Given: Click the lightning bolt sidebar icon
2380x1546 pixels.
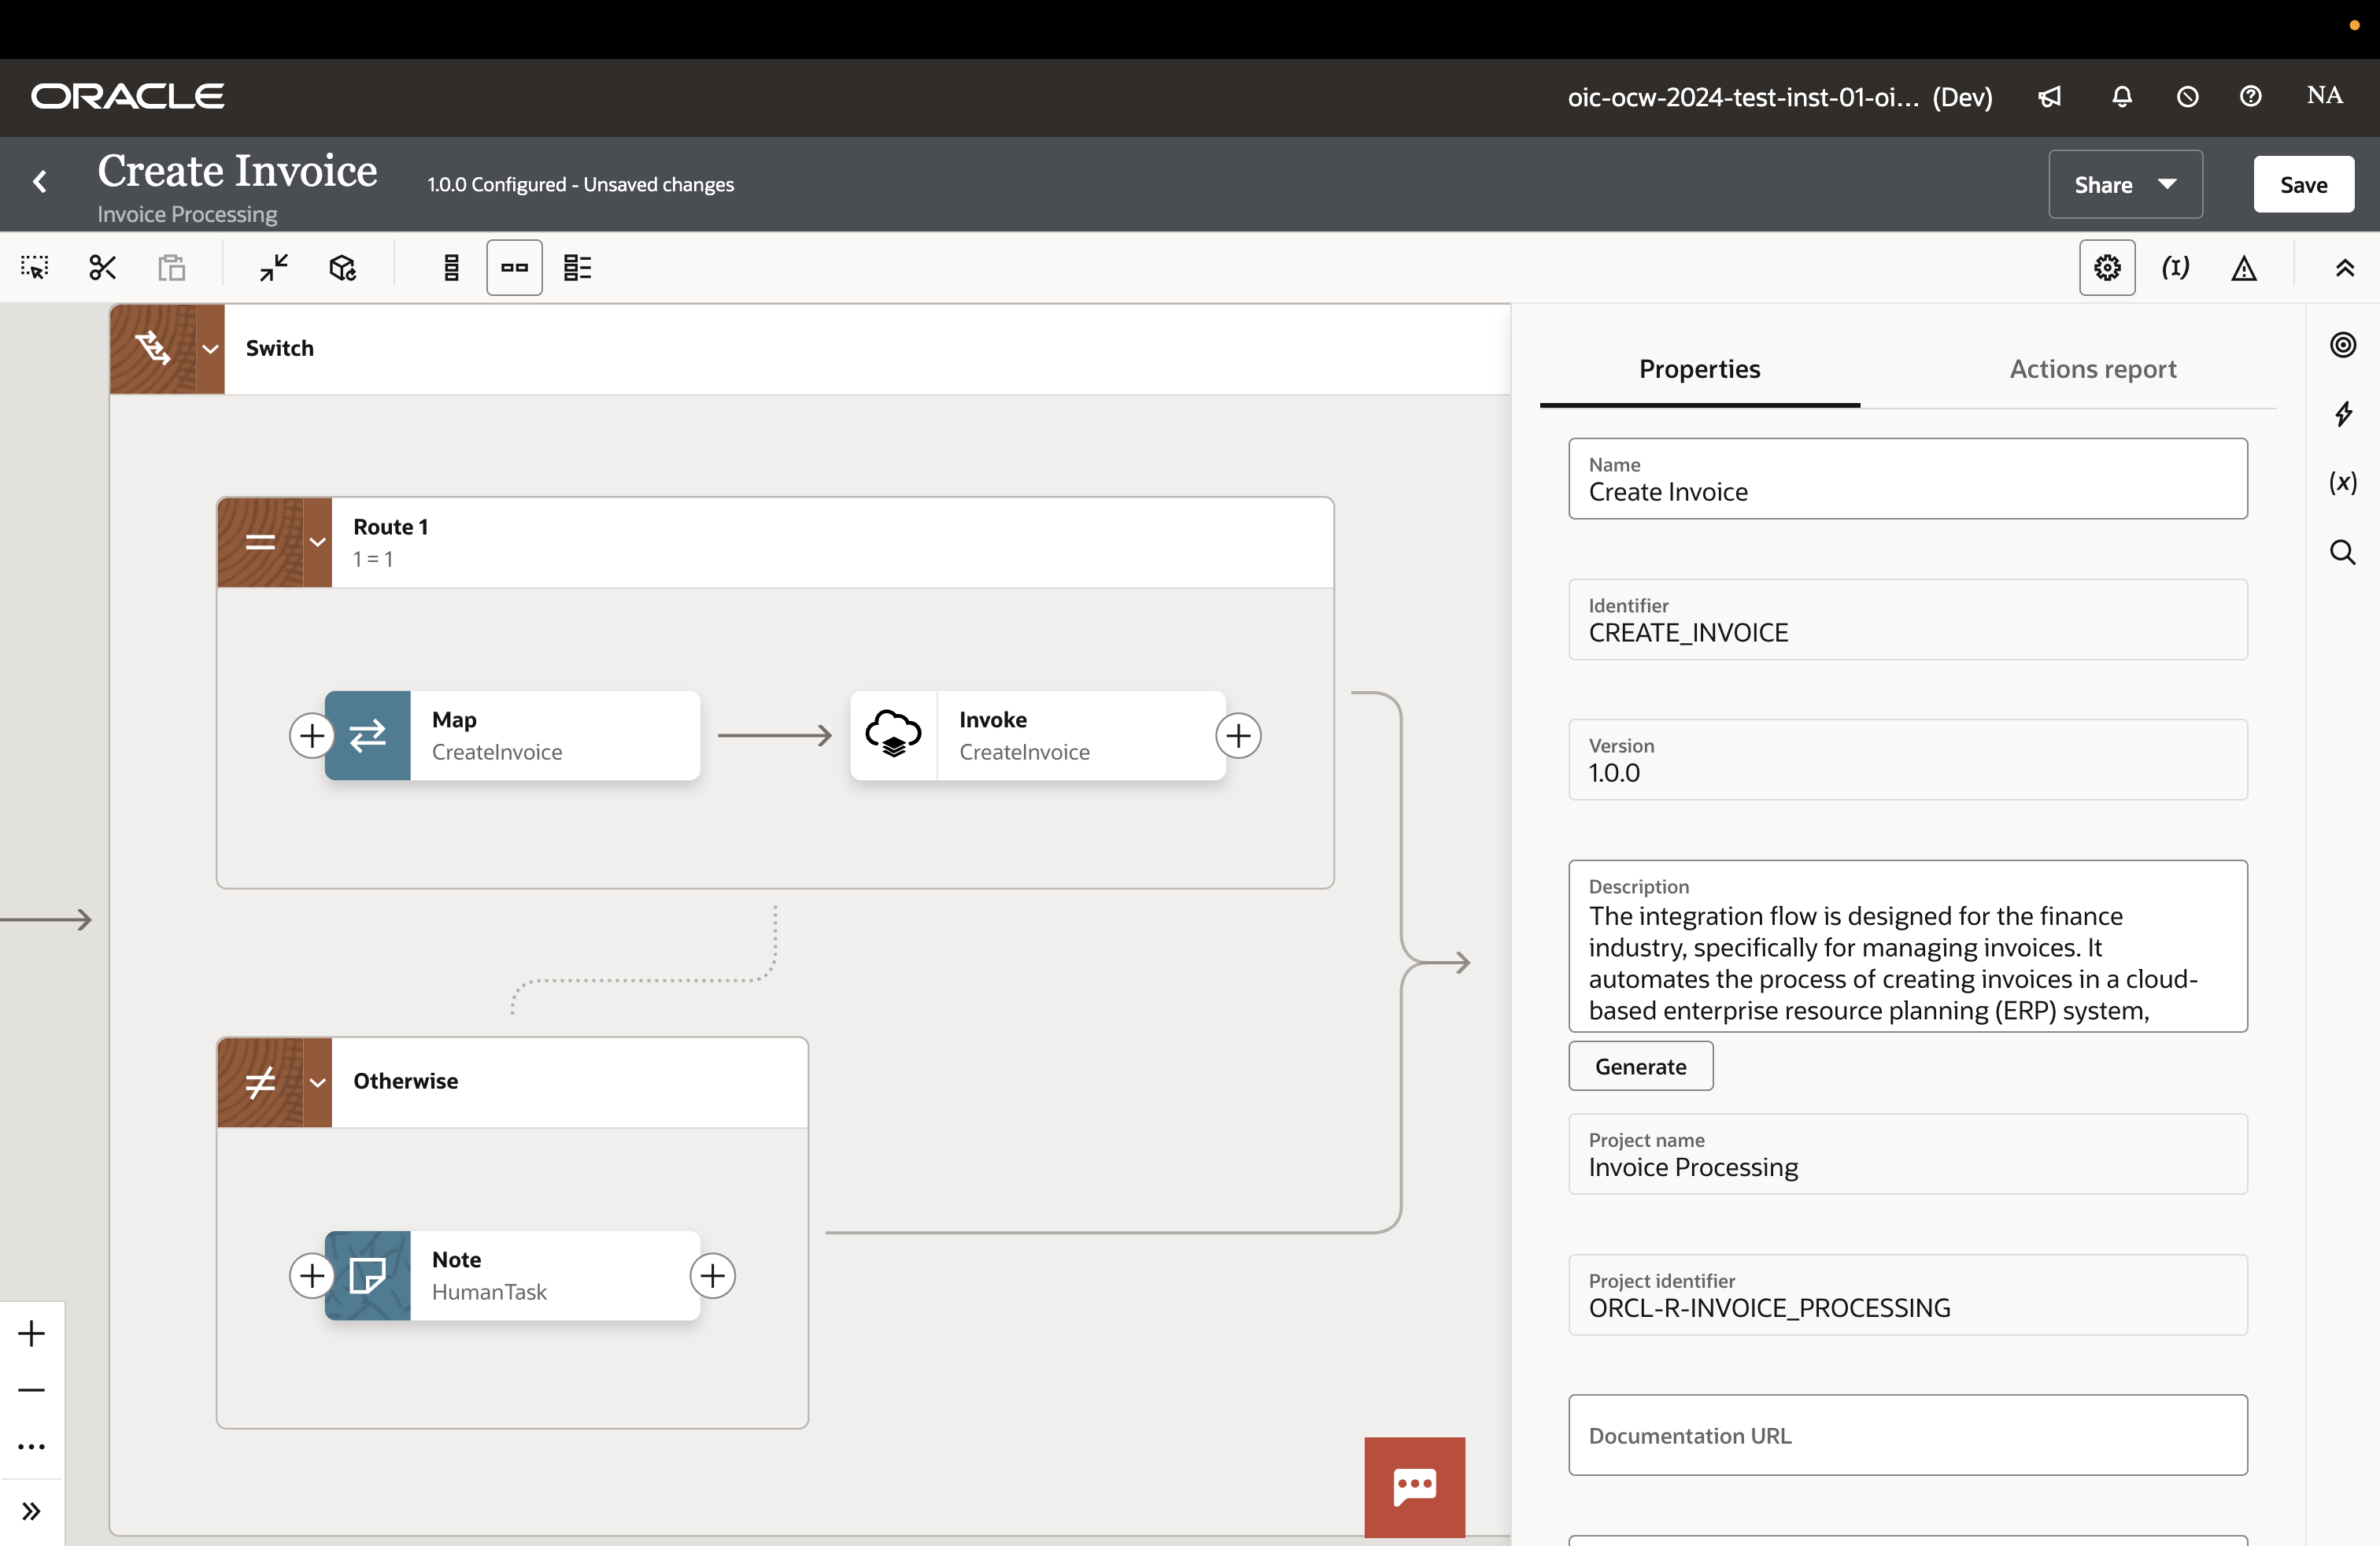Looking at the screenshot, I should (x=2344, y=415).
